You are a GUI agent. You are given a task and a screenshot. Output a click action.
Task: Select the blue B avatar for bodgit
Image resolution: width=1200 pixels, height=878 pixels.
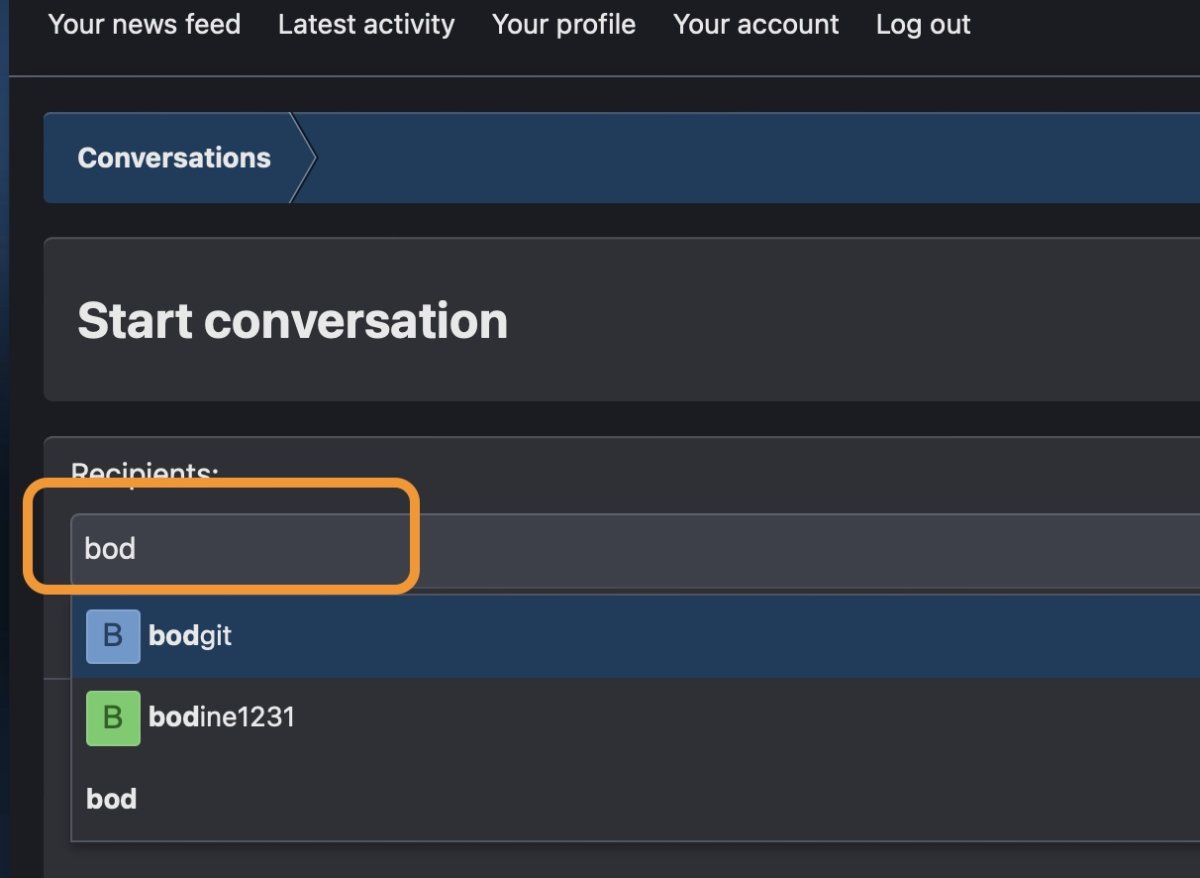113,636
